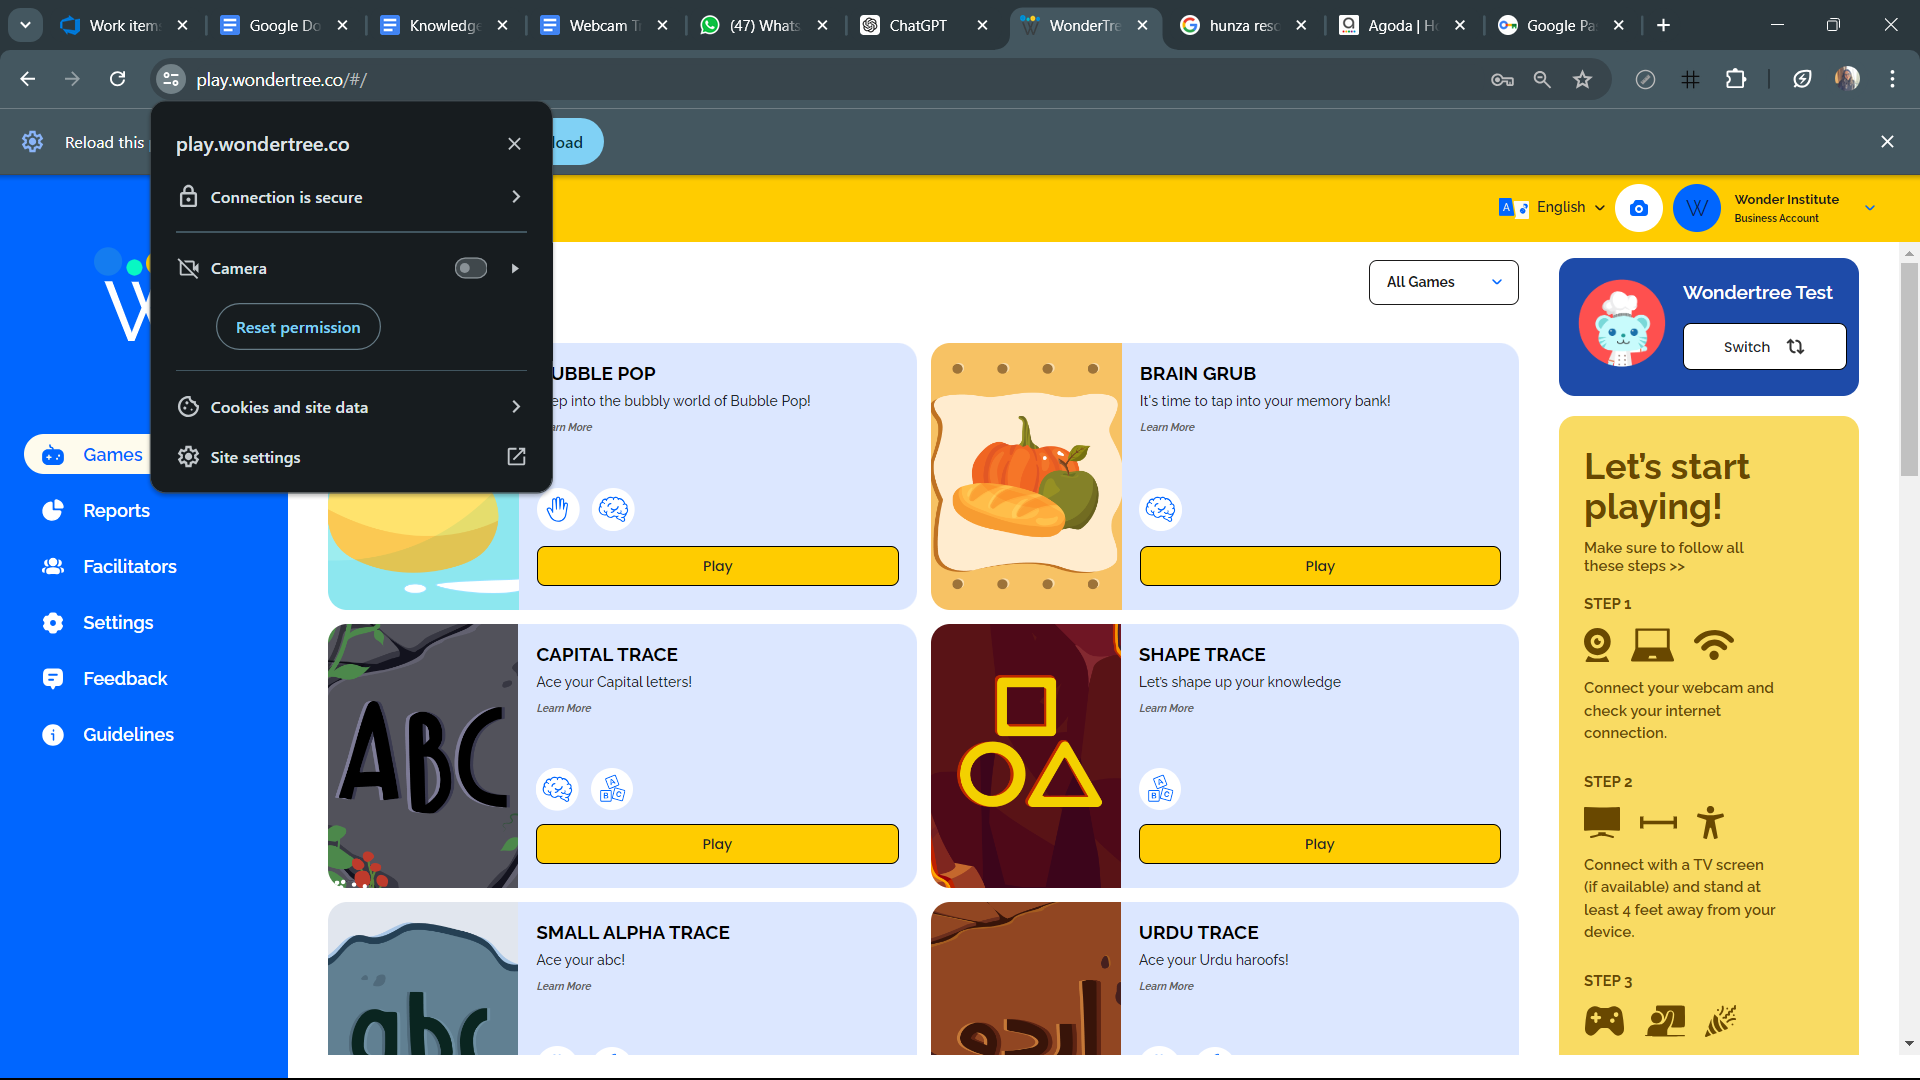Viewport: 1920px width, 1080px height.
Task: Open Chrome three-dot menu
Action: tap(1892, 79)
